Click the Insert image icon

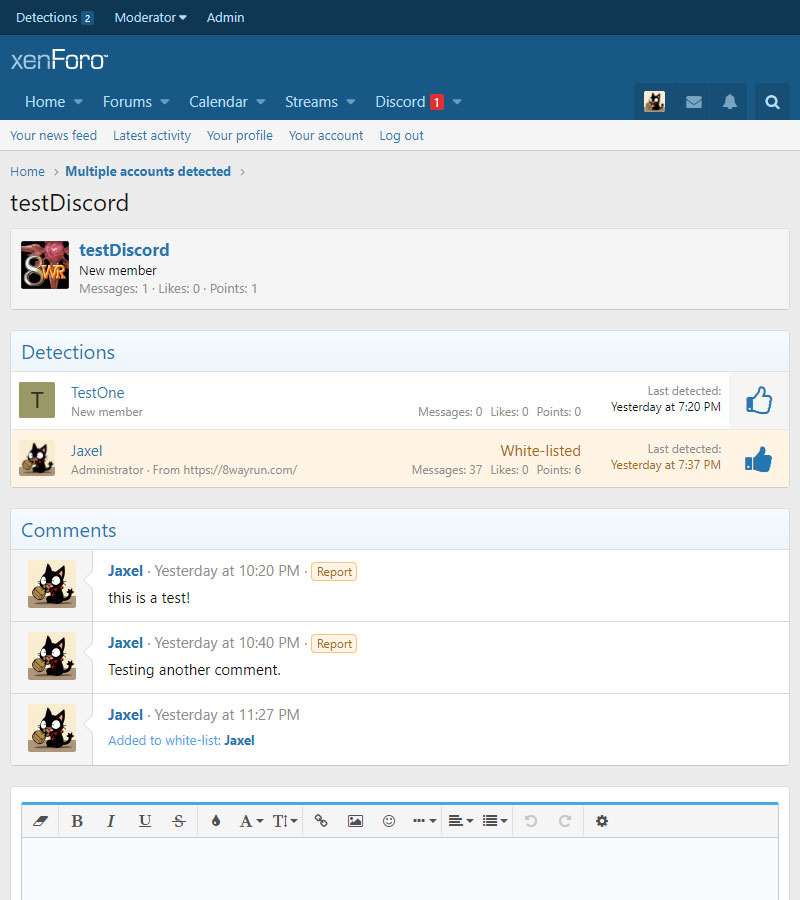[355, 821]
